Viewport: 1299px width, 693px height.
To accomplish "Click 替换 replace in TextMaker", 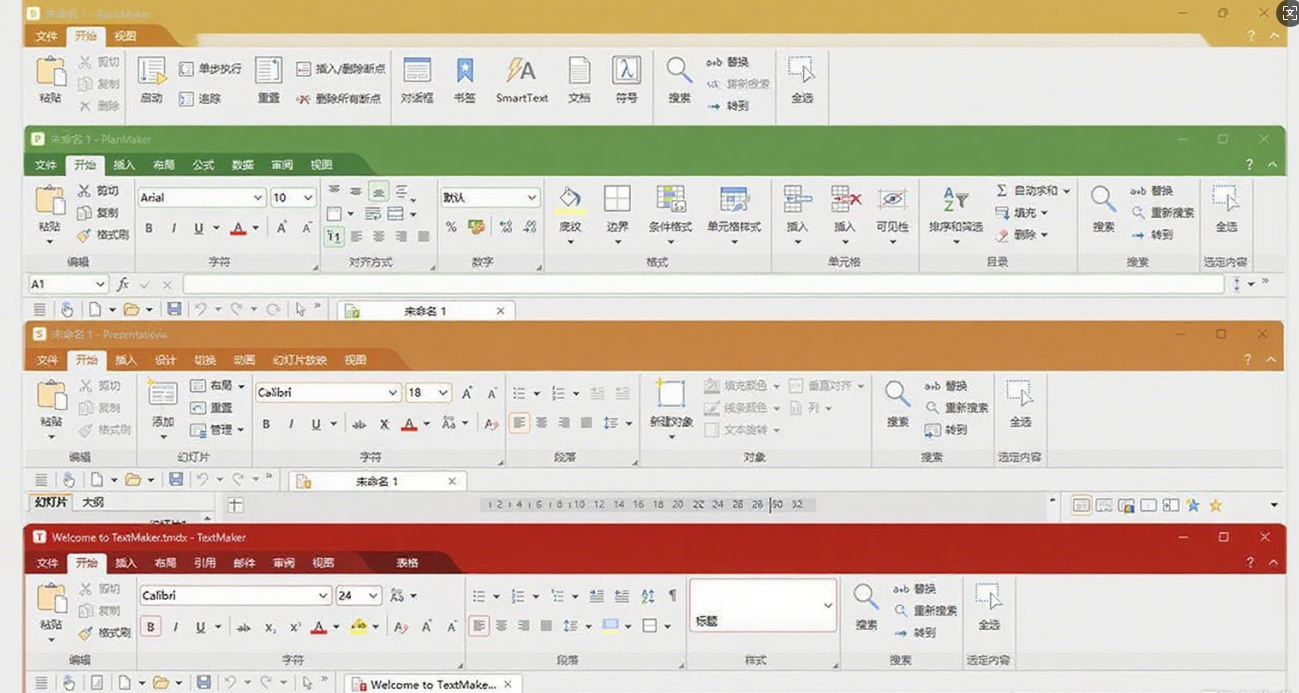I will (914, 589).
